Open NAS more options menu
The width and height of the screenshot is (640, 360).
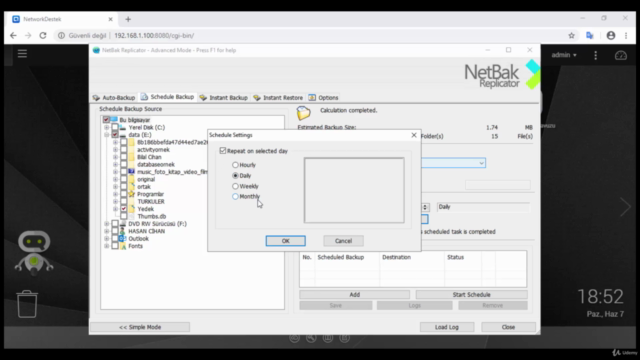[596, 55]
